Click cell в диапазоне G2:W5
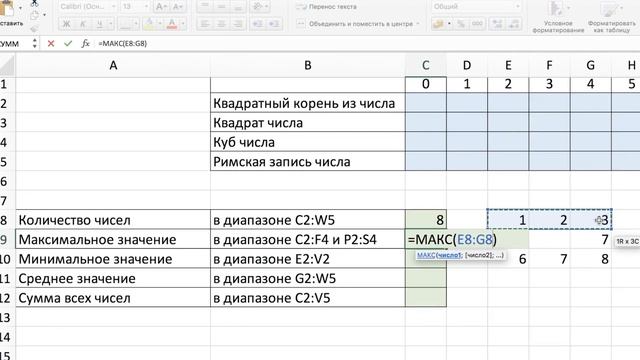 click(308, 278)
